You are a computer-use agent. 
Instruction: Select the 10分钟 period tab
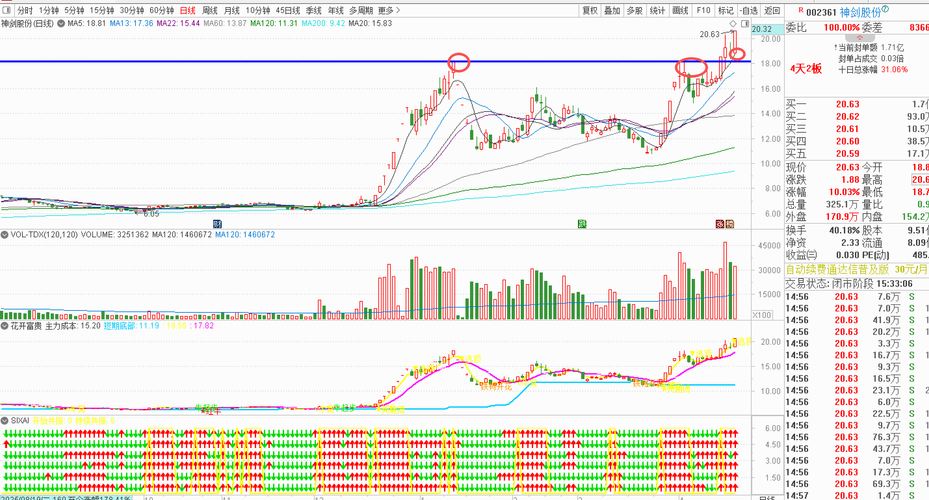258,11
